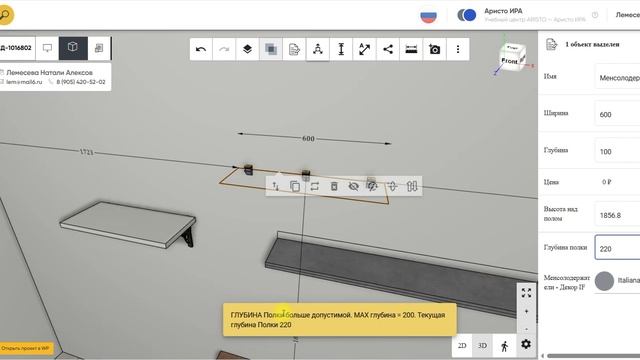Viewport: 640px width, 360px height.
Task: Edit the Высота над полом field 1856.8
Action: point(617,215)
